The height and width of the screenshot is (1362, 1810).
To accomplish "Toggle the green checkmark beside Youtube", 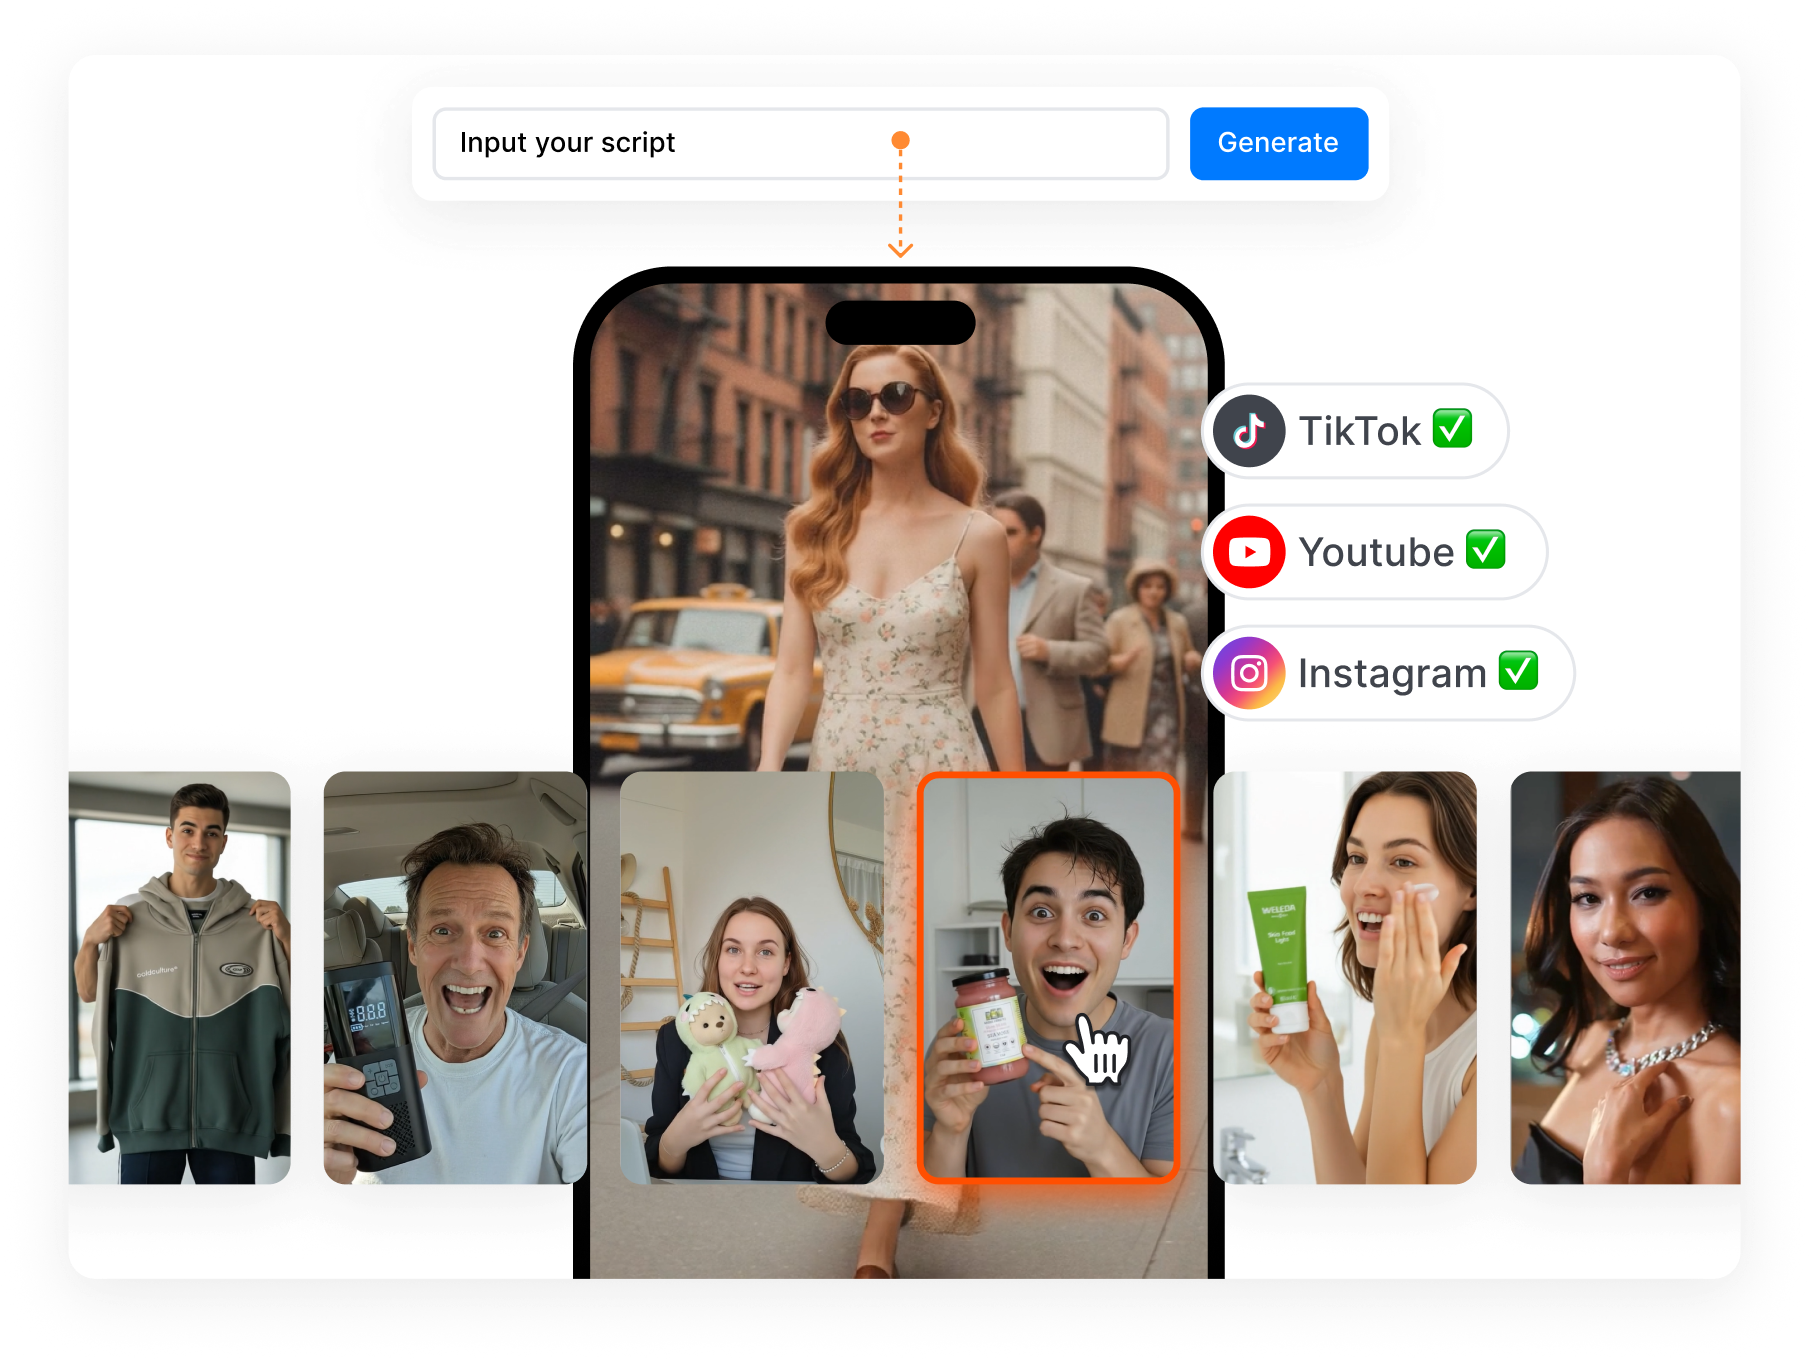I will coord(1485,550).
